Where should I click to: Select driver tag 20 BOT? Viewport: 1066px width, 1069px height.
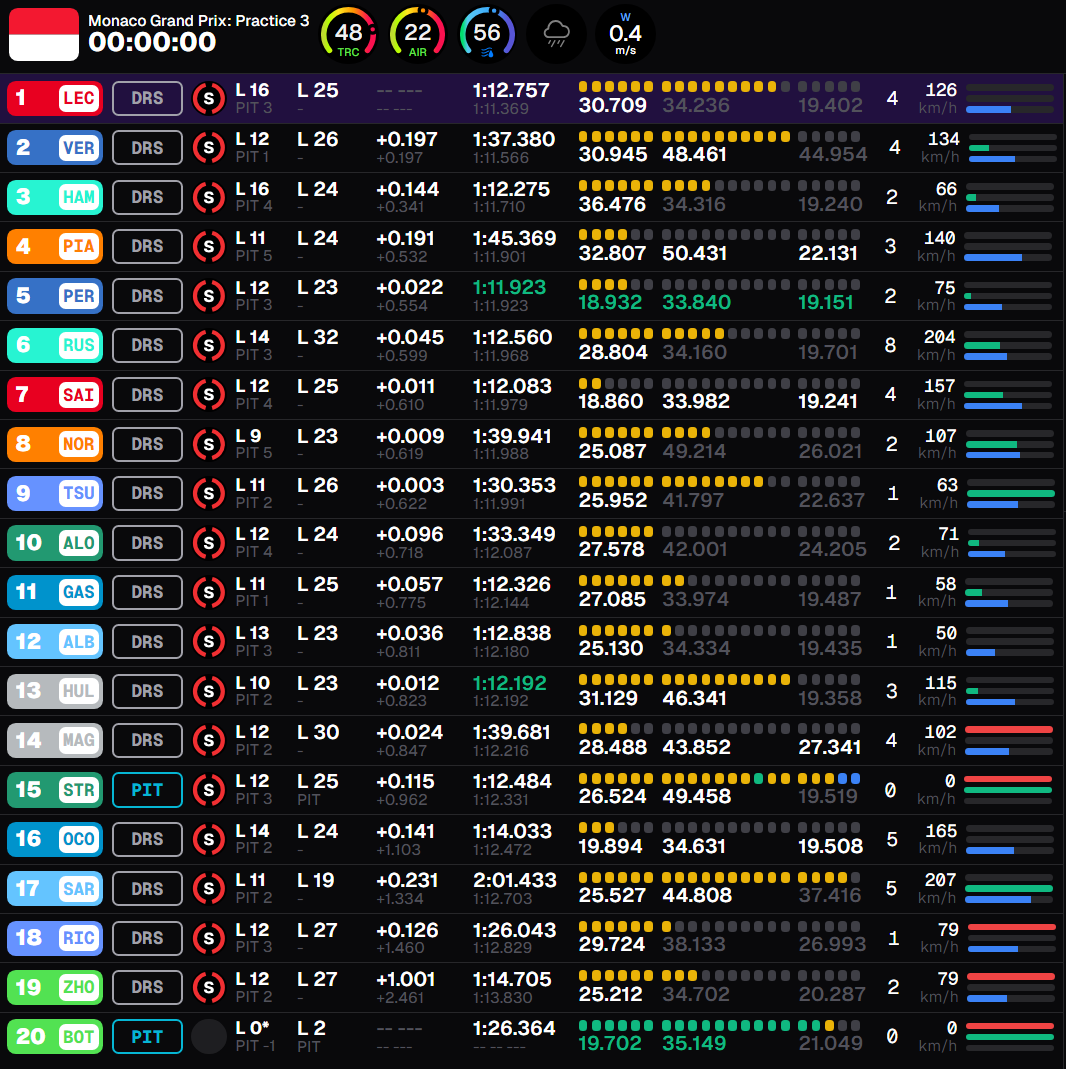55,1036
